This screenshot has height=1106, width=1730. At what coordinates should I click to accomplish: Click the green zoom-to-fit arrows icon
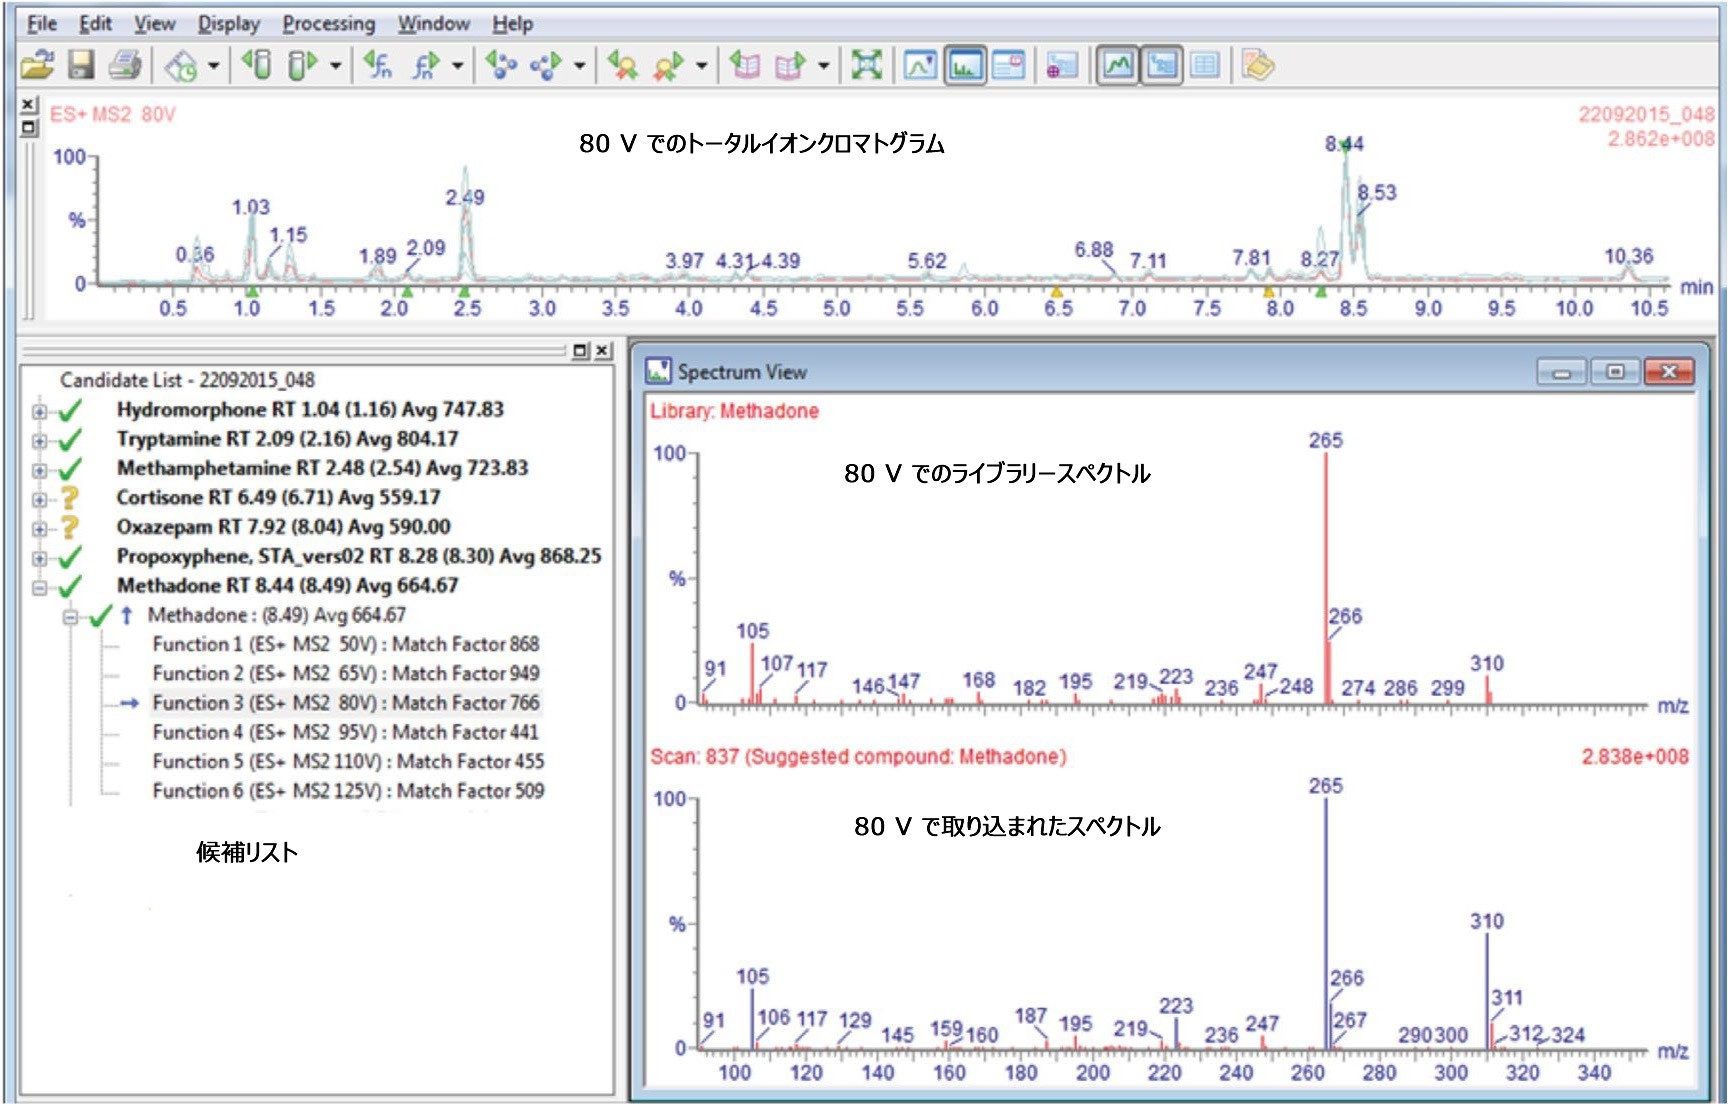tap(866, 66)
